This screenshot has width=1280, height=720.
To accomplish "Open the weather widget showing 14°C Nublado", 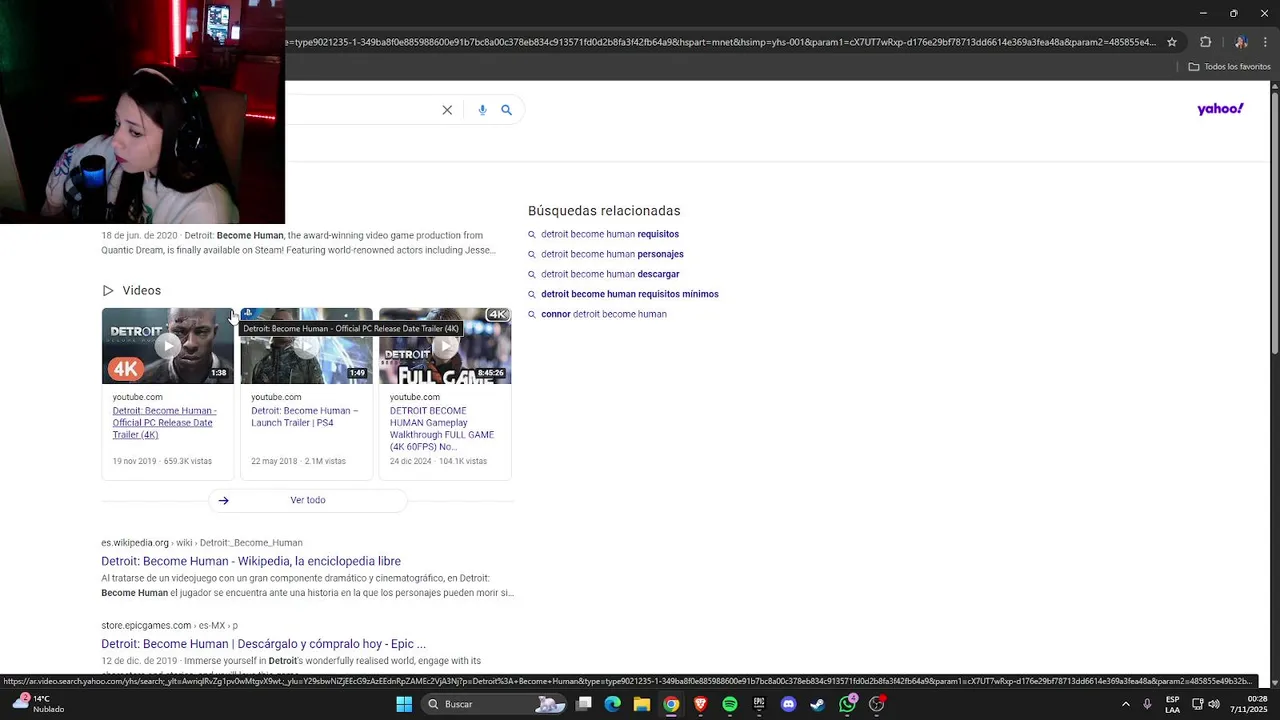I will click(36, 704).
